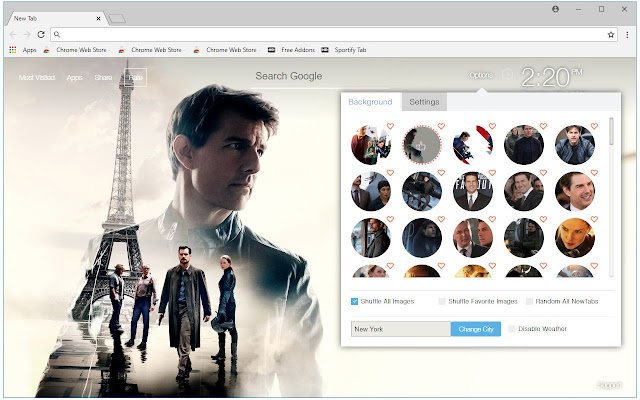Open the Chrome three-dot menu

click(x=627, y=35)
